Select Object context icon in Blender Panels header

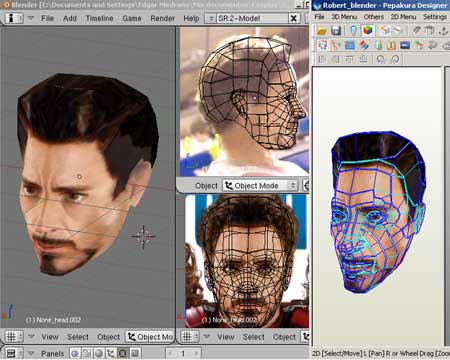[110, 353]
